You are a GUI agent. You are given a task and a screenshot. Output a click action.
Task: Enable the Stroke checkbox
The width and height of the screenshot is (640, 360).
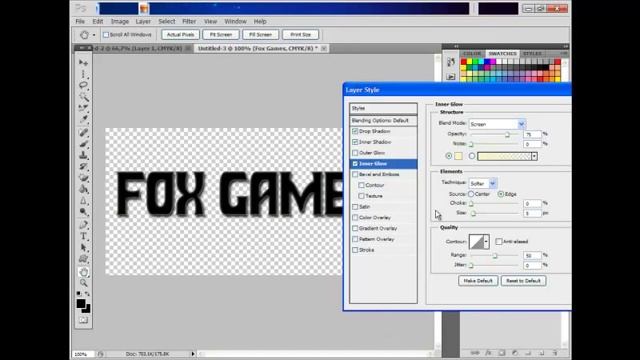(355, 250)
